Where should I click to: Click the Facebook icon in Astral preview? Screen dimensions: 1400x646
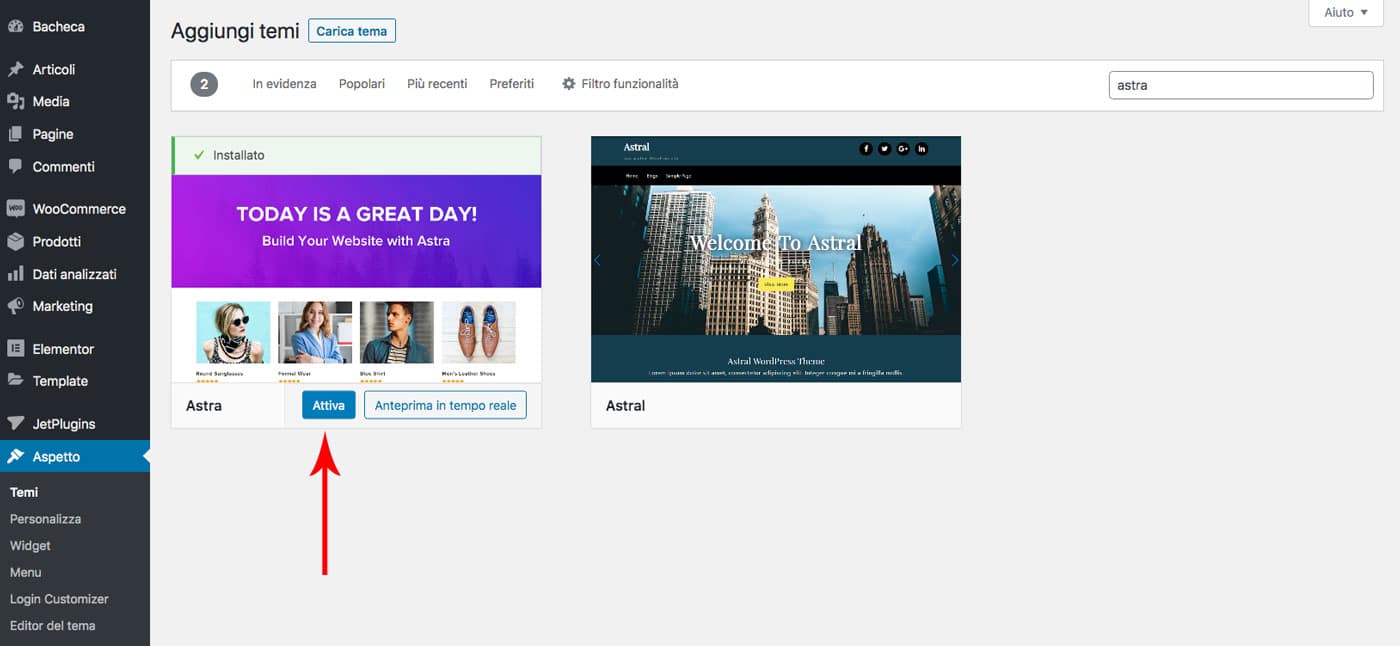pos(866,149)
